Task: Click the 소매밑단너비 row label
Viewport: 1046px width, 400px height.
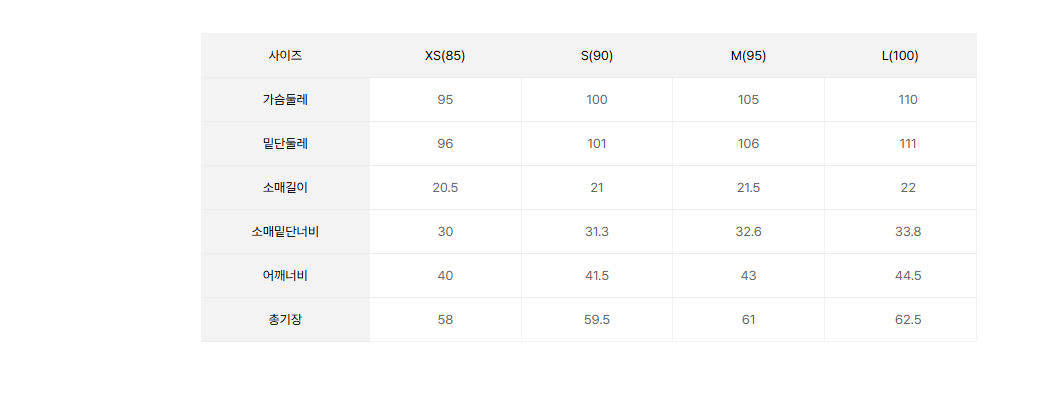Action: (286, 232)
